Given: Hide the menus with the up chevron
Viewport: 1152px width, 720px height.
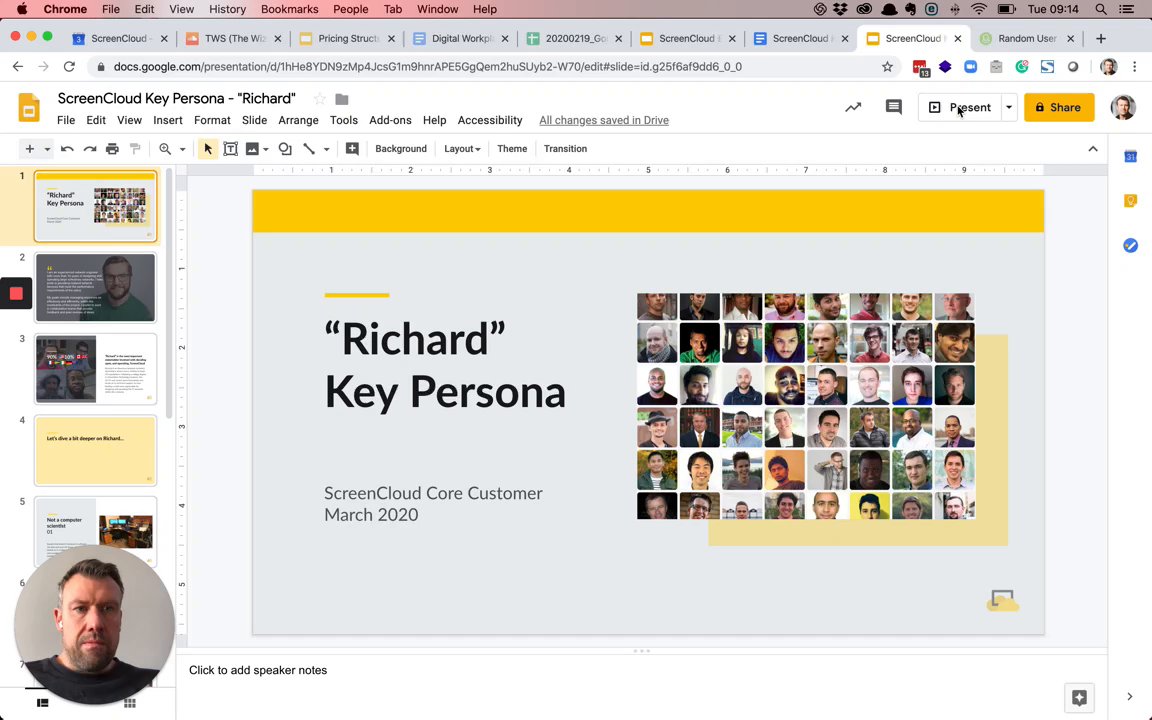Looking at the screenshot, I should coord(1092,149).
